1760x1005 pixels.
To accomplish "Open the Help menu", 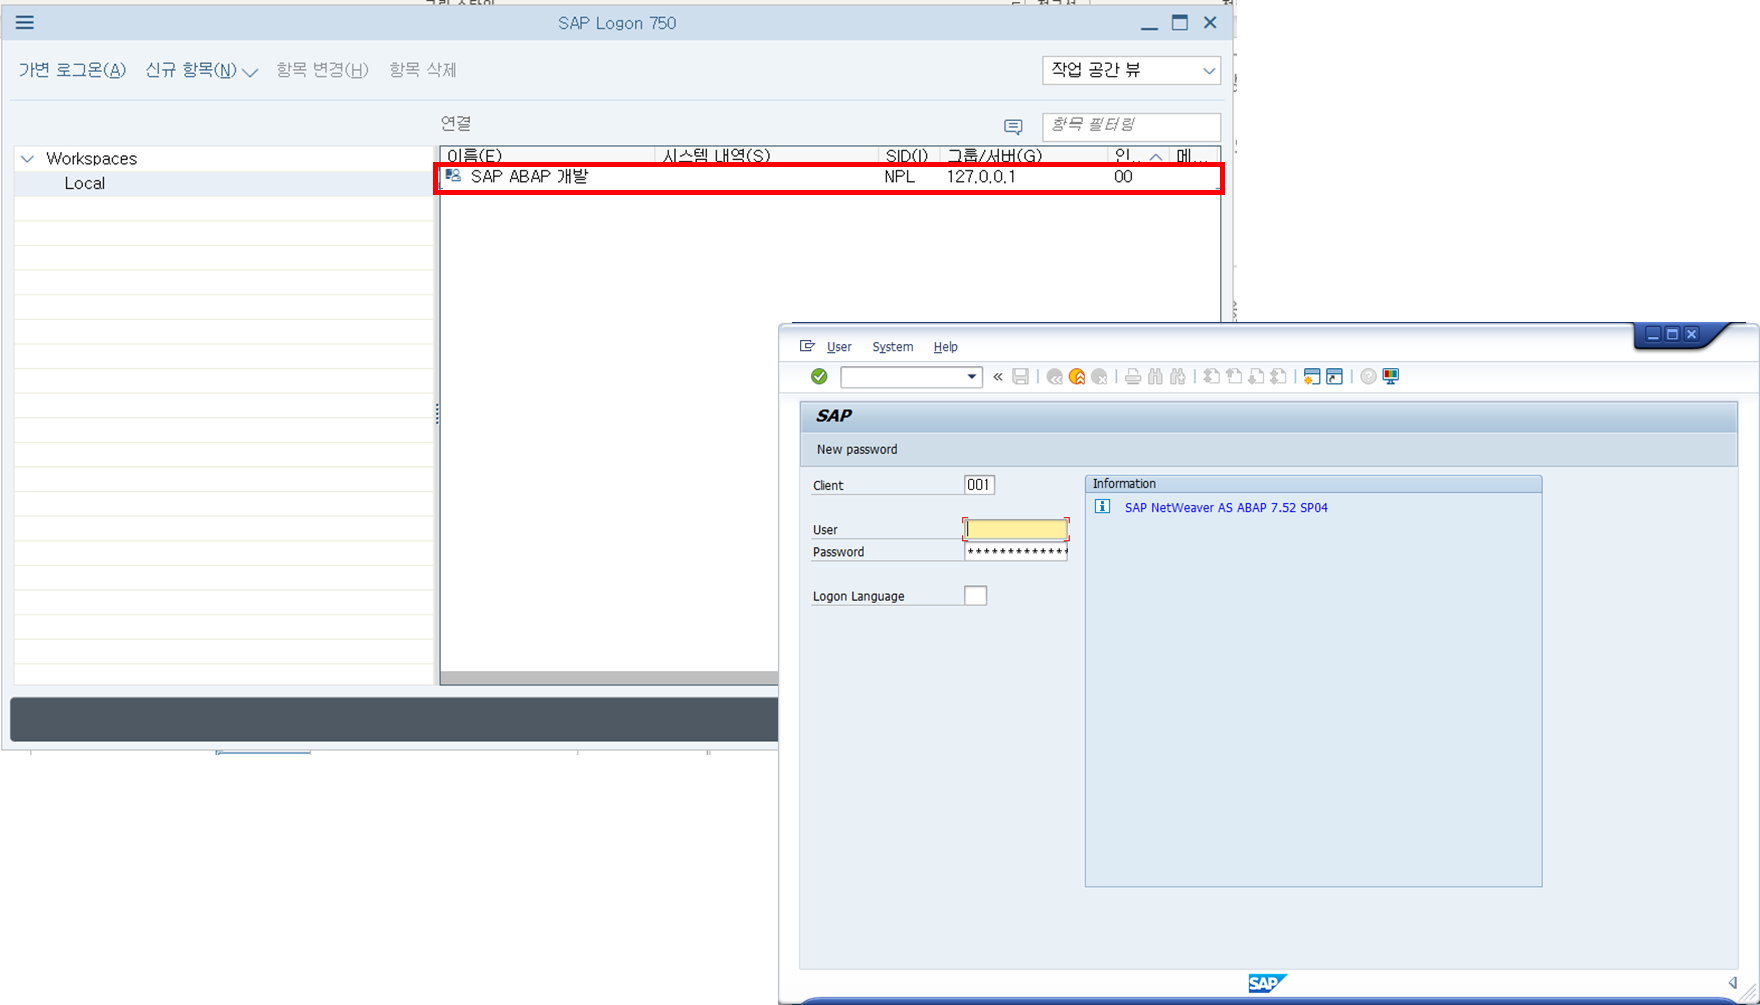I will pos(945,347).
